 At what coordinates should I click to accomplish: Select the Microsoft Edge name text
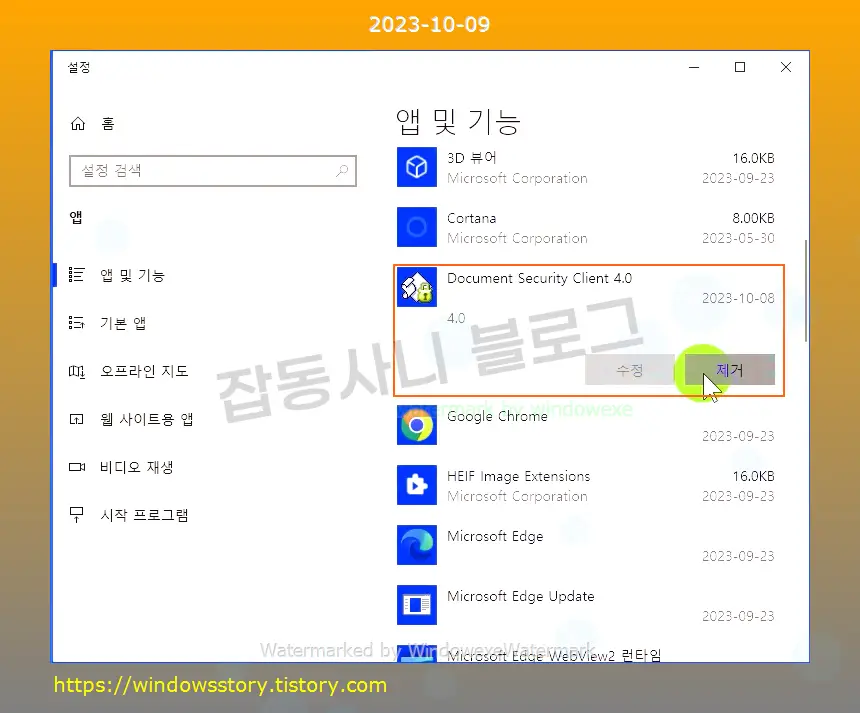click(x=495, y=536)
